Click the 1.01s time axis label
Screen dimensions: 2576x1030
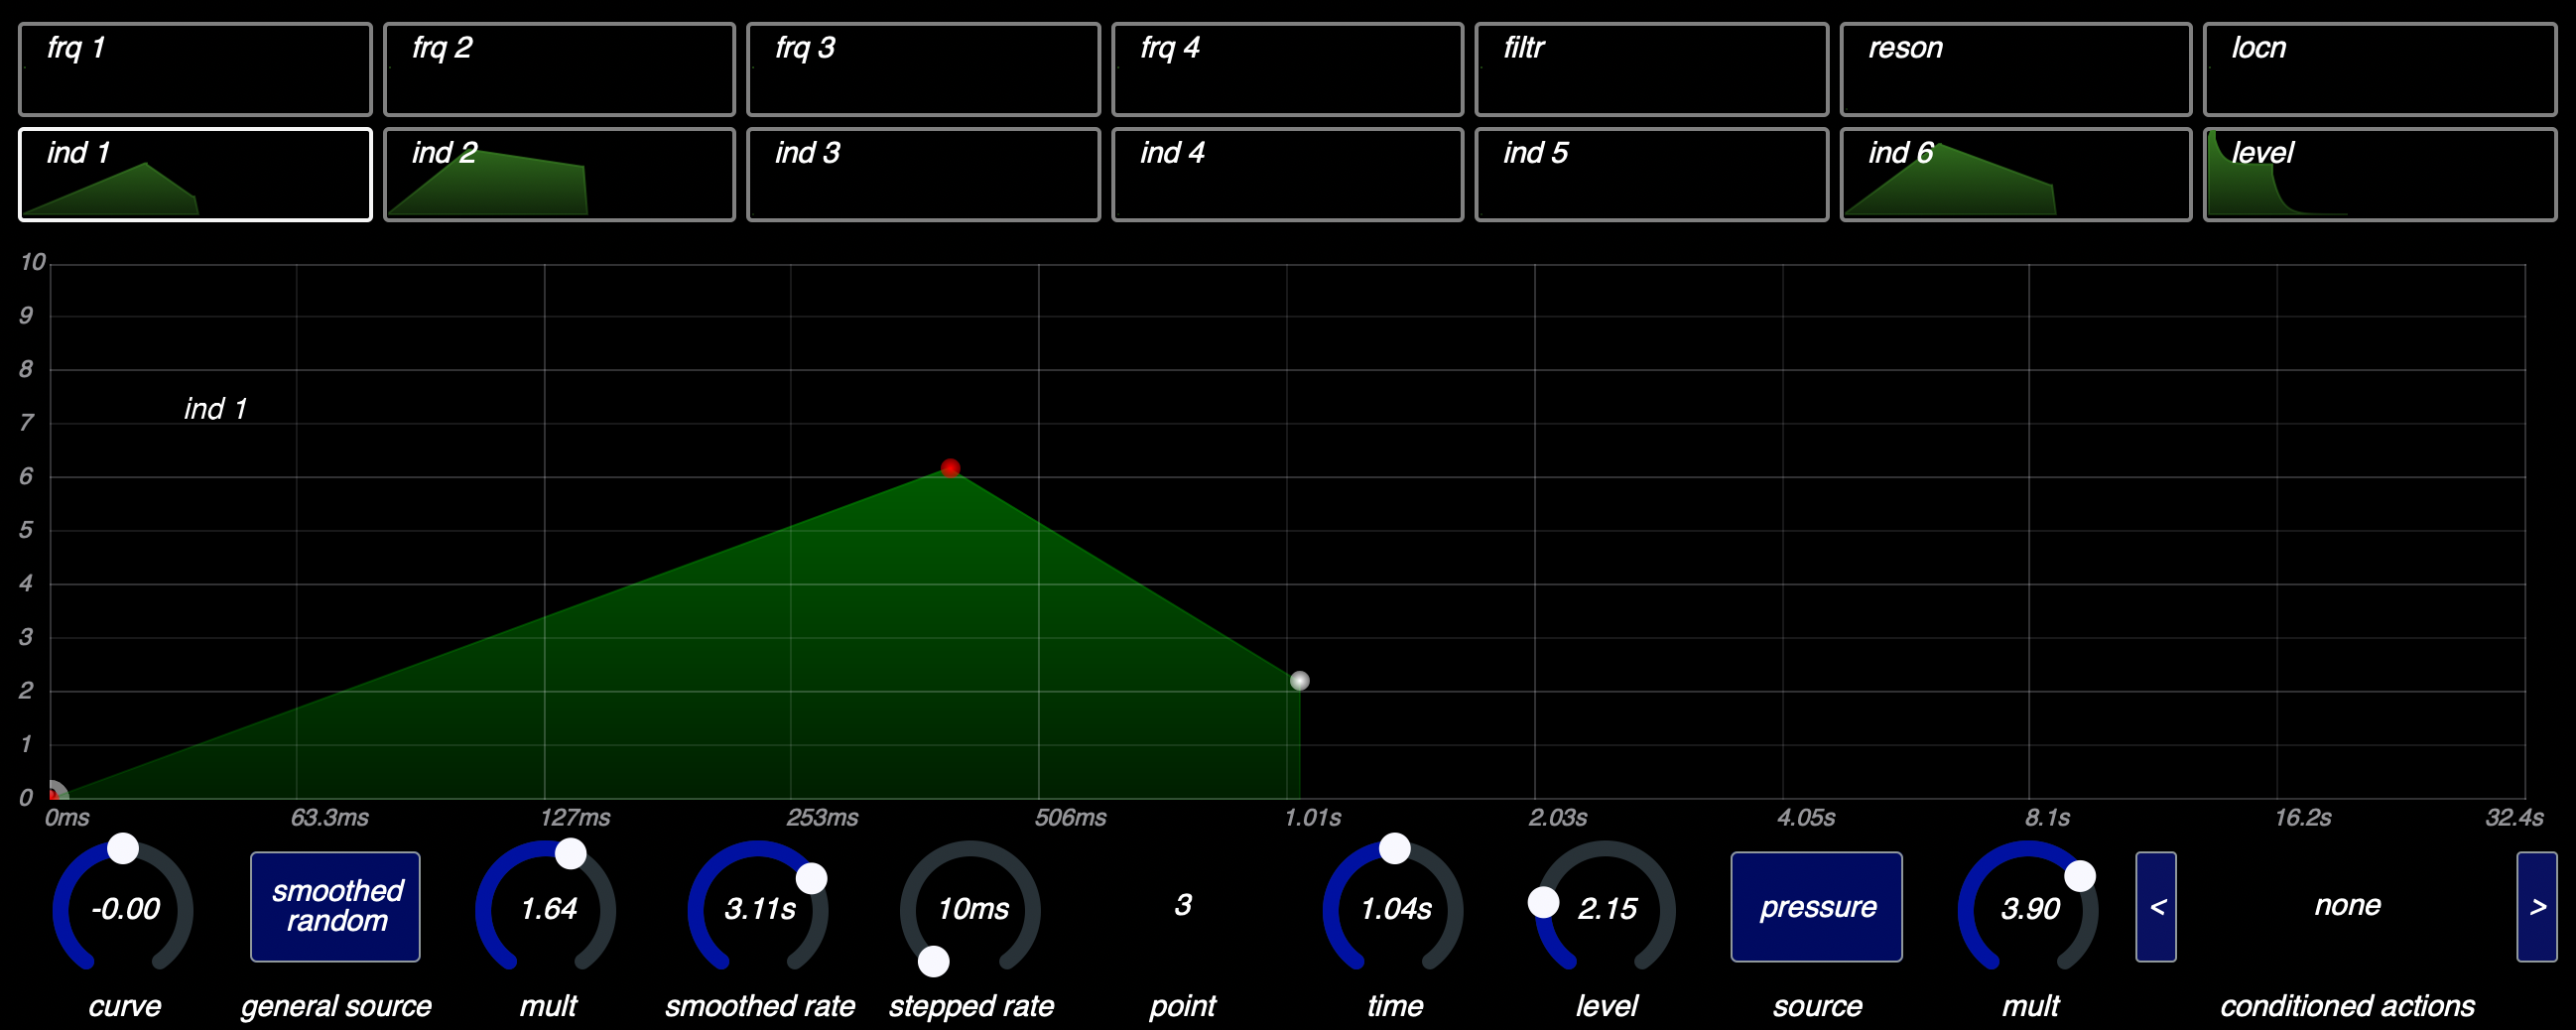pyautogui.click(x=1312, y=818)
